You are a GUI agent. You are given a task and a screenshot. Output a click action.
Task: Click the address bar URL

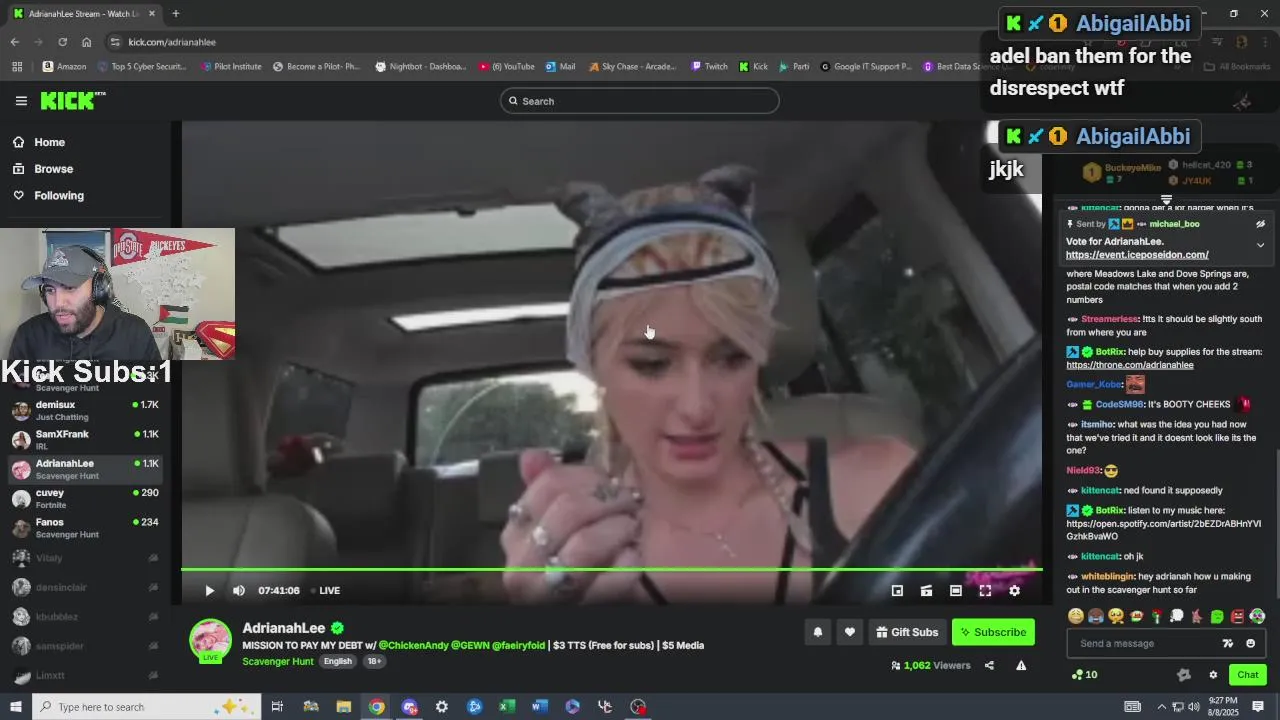click(172, 42)
